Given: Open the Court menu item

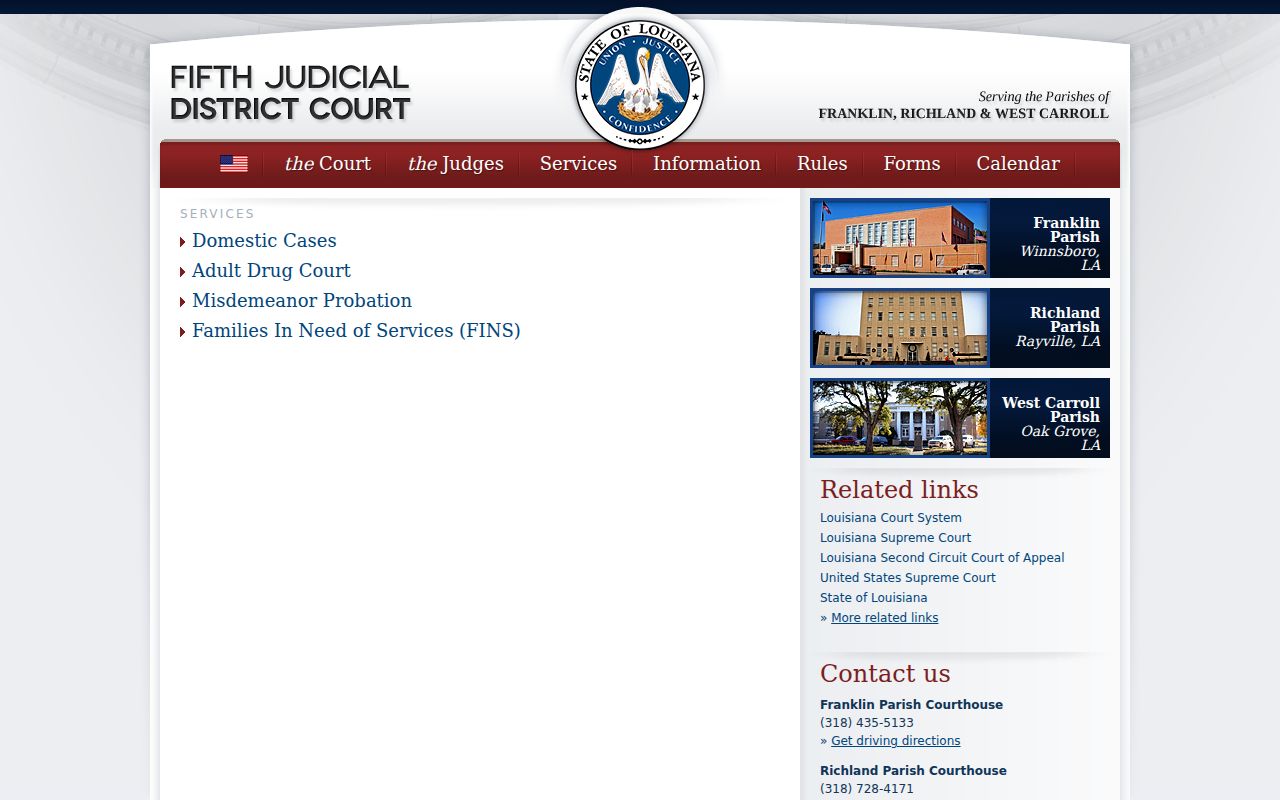Looking at the screenshot, I should point(327,164).
